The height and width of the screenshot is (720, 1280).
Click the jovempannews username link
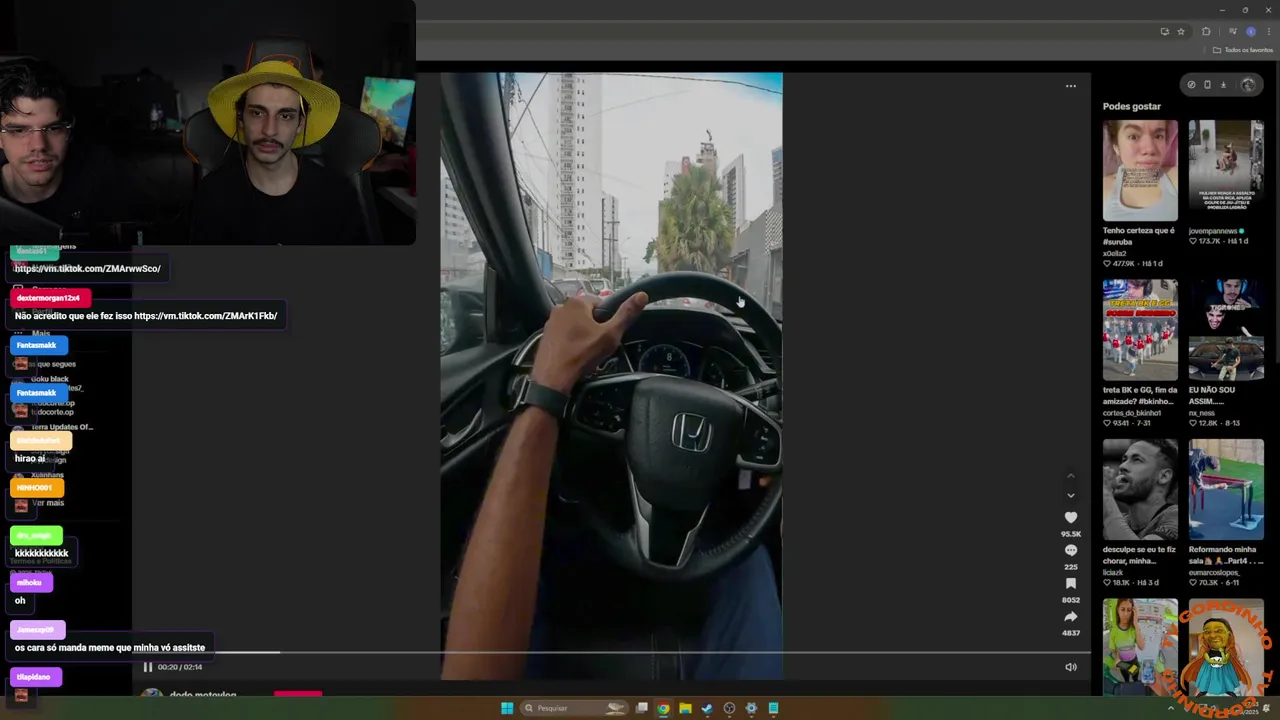[1213, 231]
